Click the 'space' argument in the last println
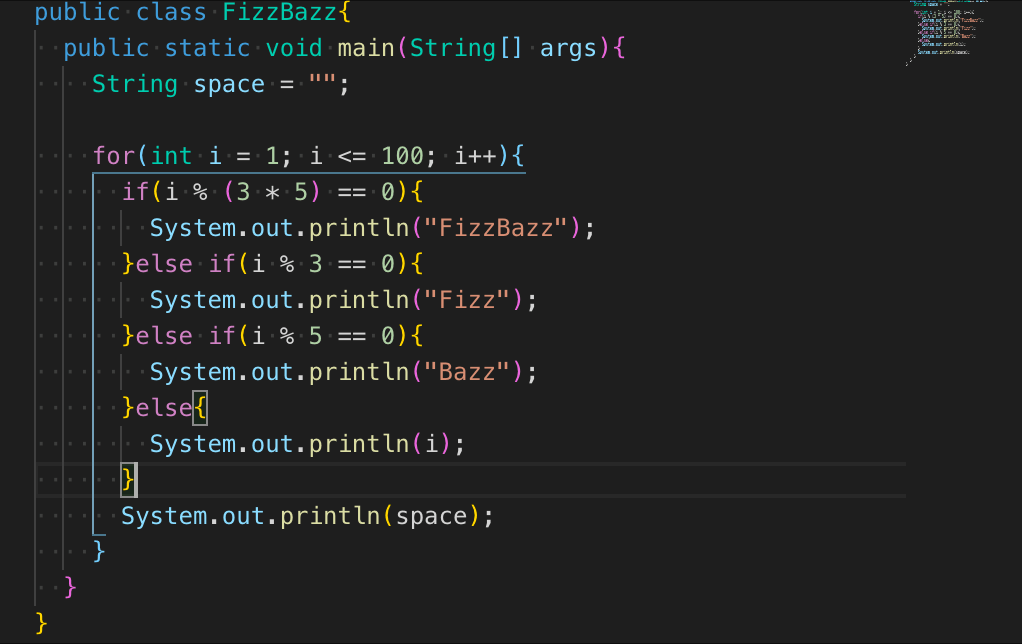Screen dimensions: 1022x644 431,516
